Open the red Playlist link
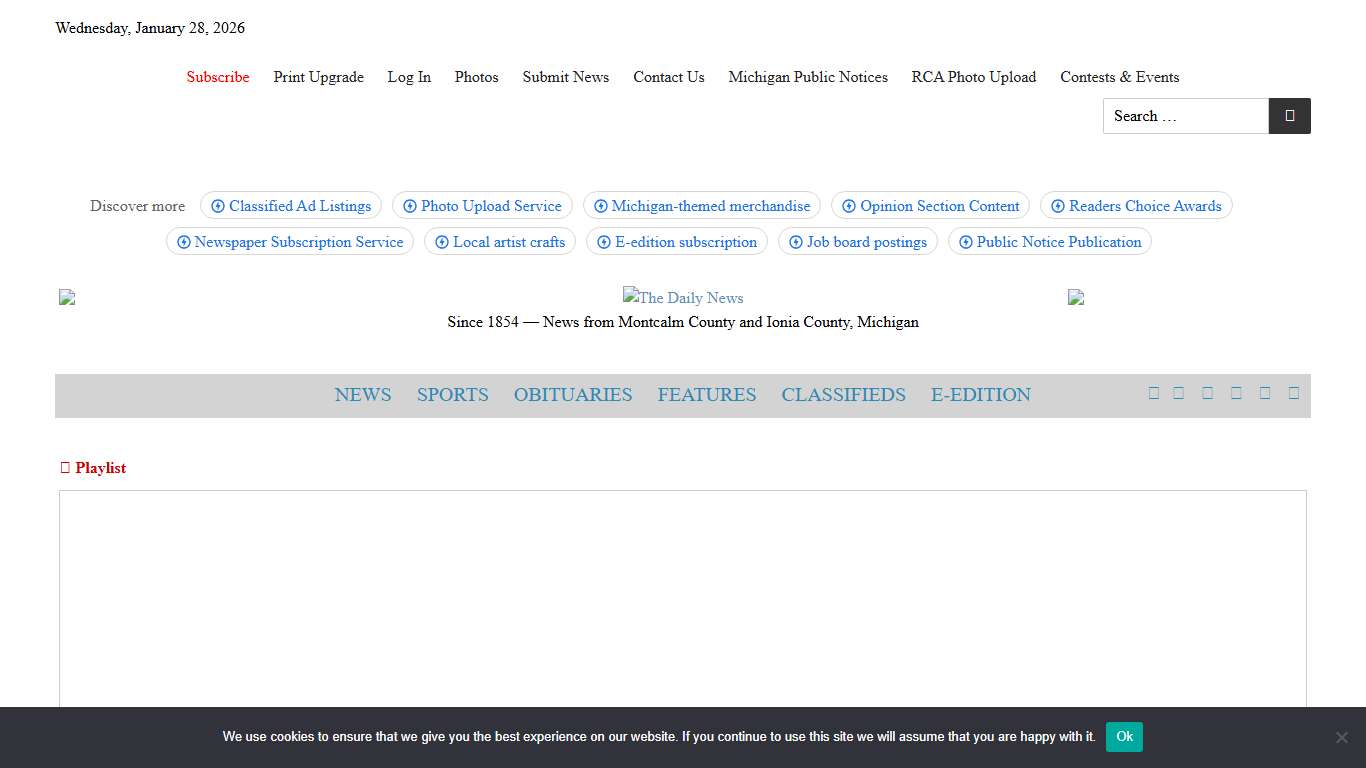Image resolution: width=1366 pixels, height=768 pixels. pos(93,468)
